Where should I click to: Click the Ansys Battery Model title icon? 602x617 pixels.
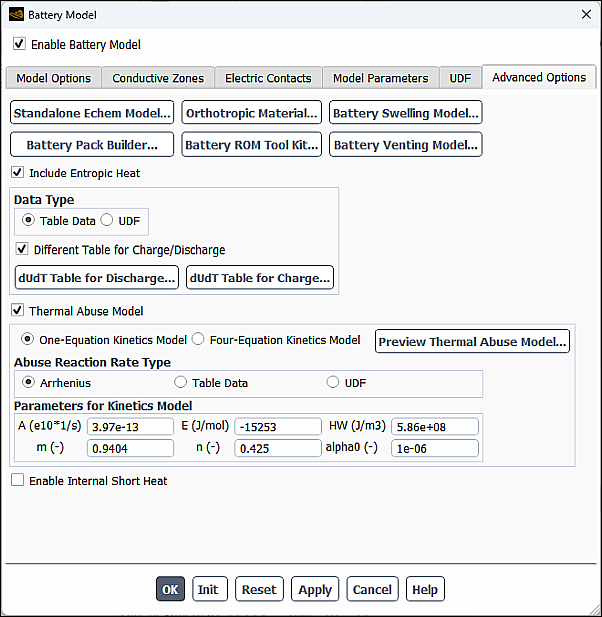17,15
